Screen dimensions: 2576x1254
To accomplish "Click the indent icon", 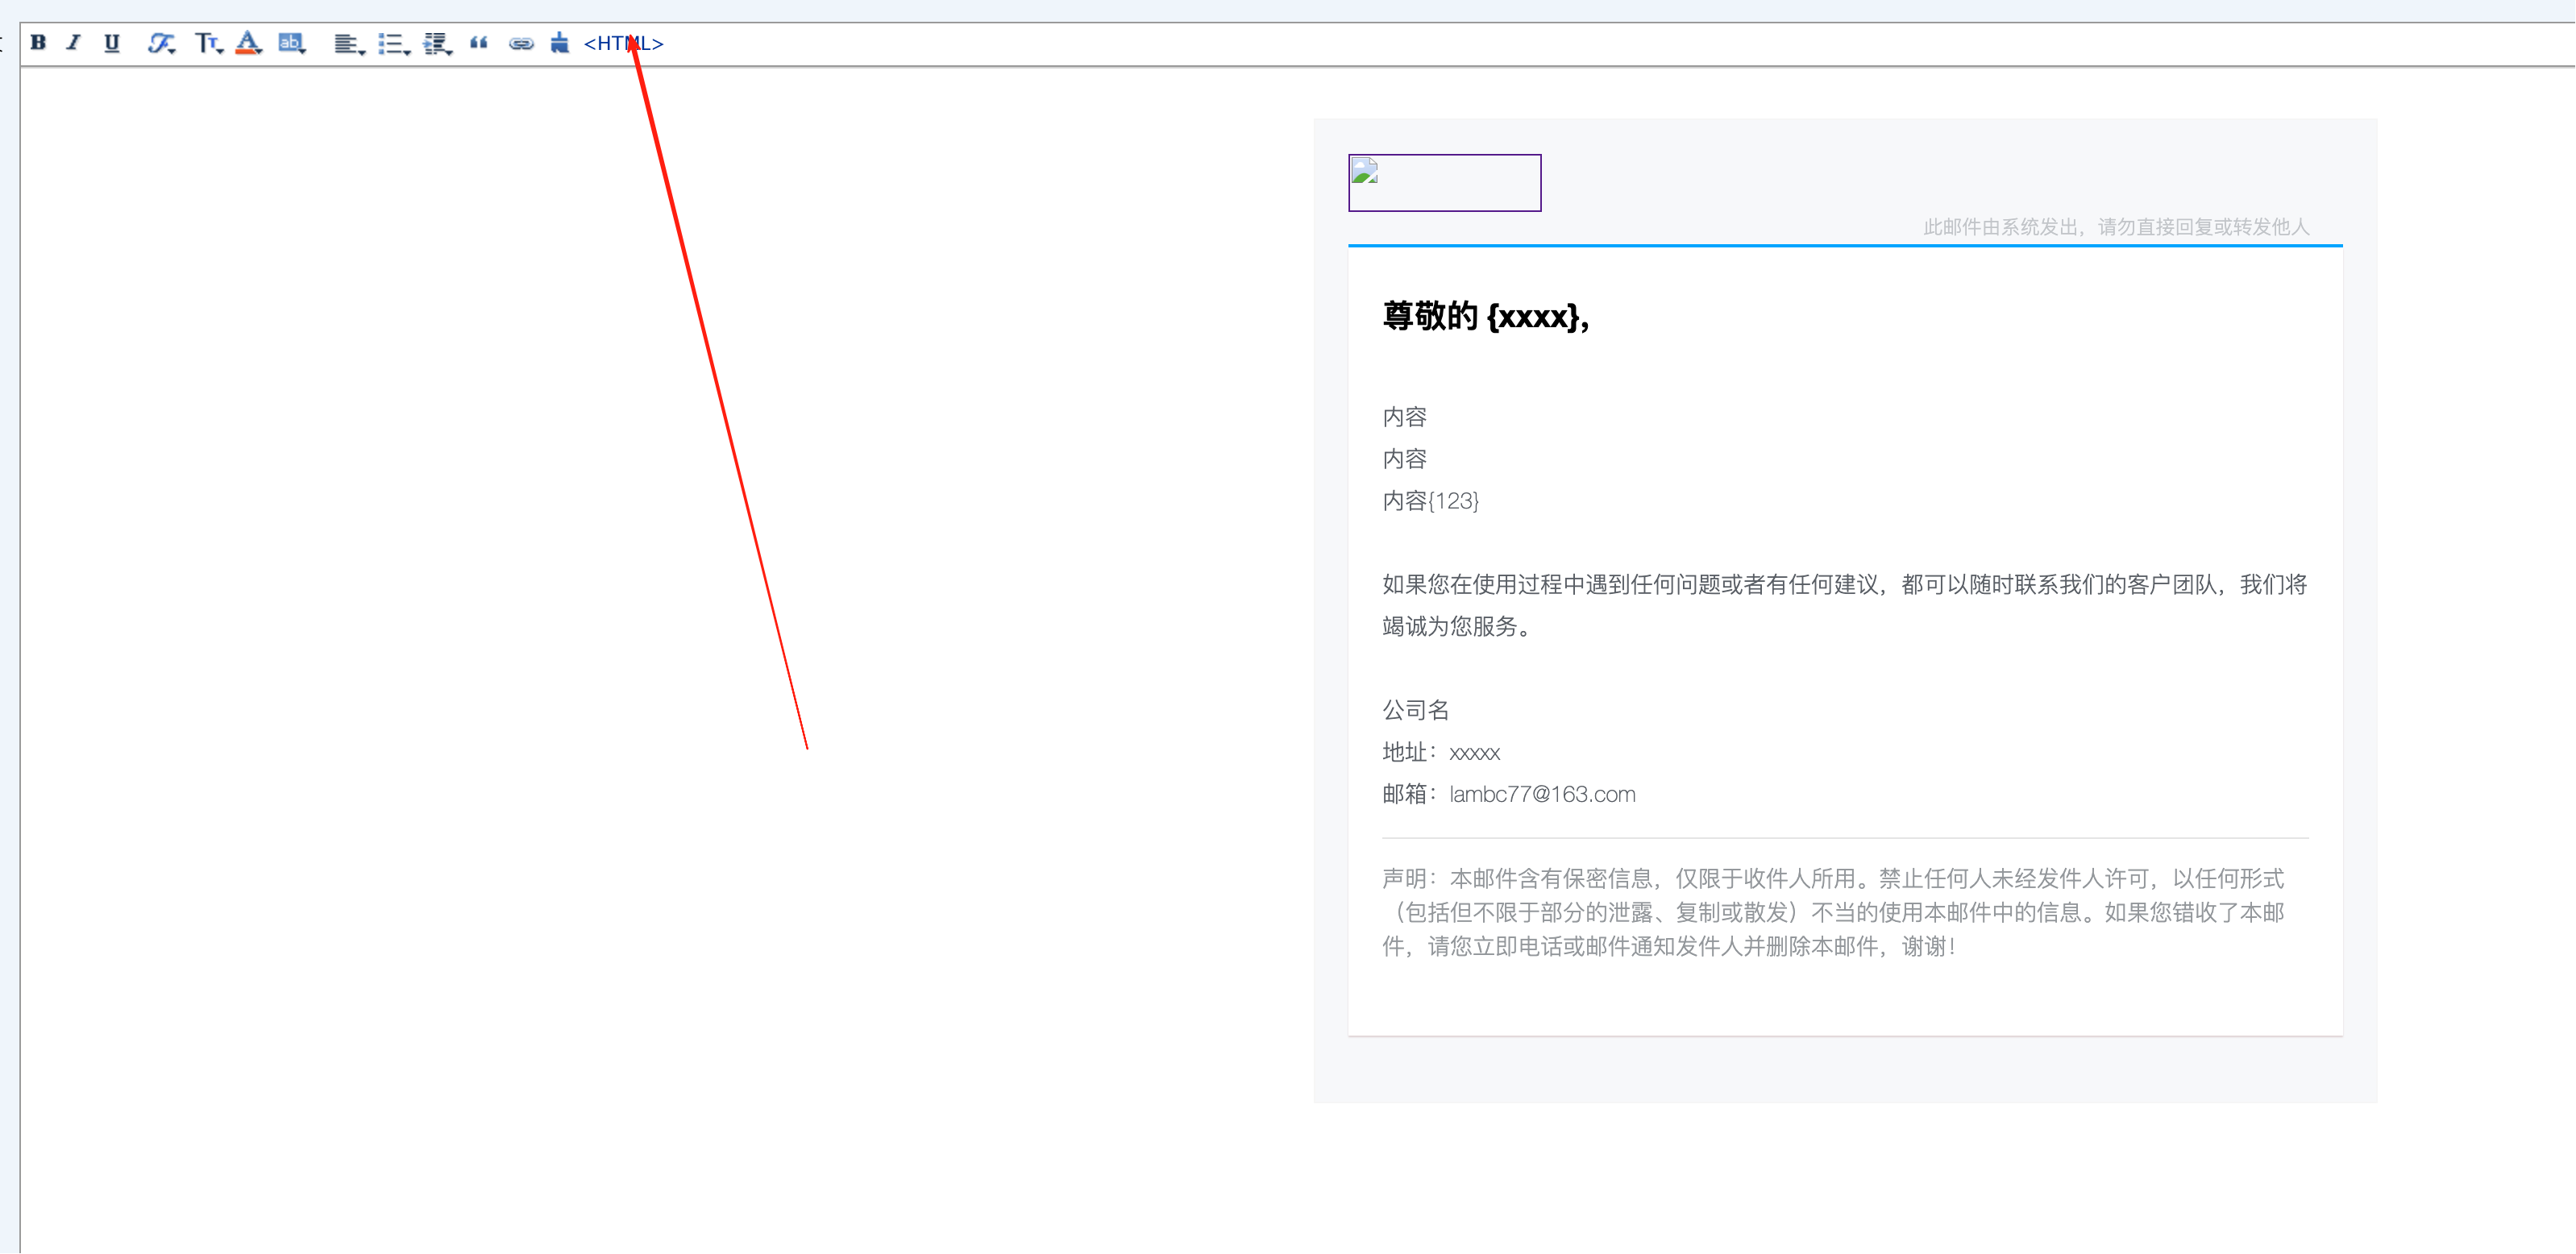I will point(436,44).
